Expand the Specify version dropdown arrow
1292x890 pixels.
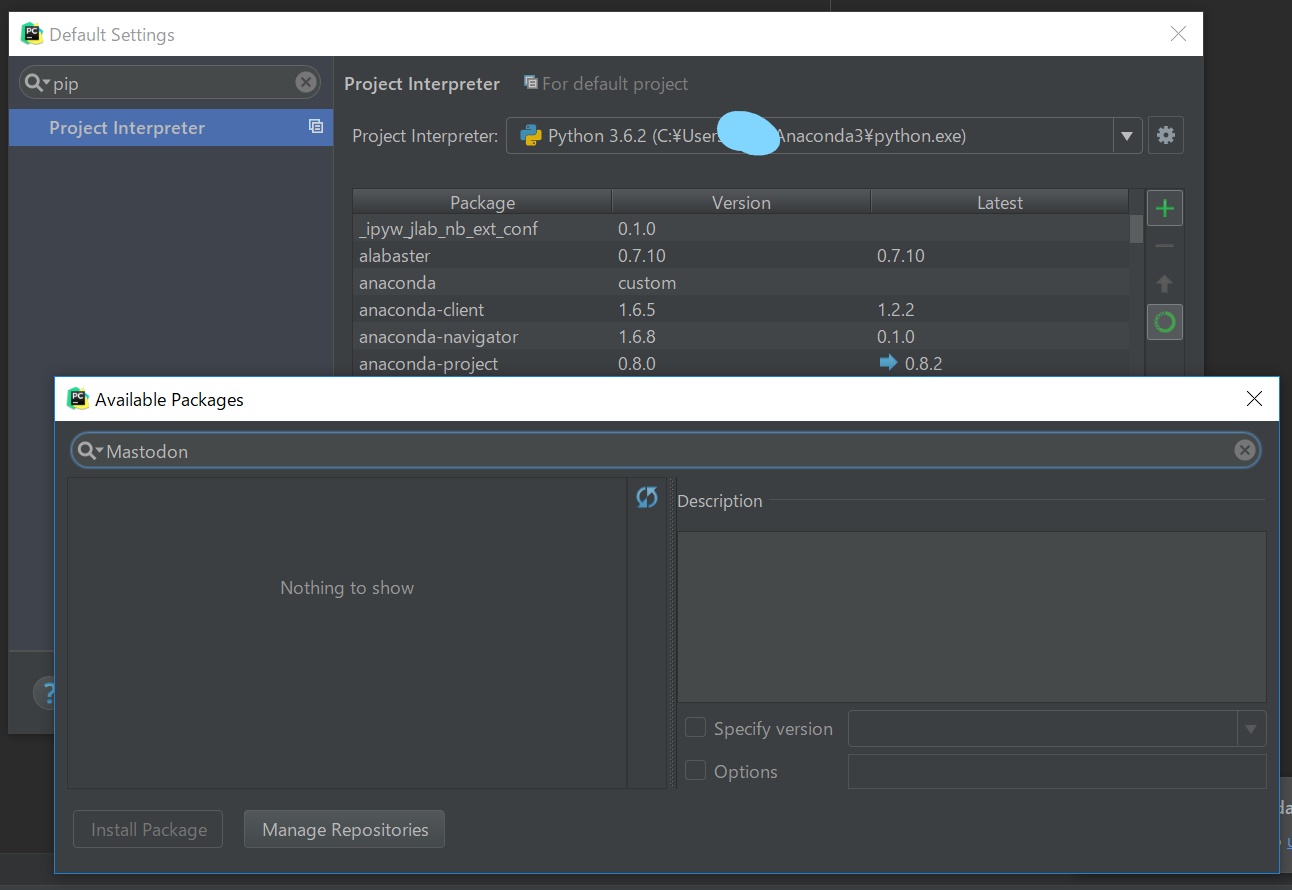click(1250, 729)
